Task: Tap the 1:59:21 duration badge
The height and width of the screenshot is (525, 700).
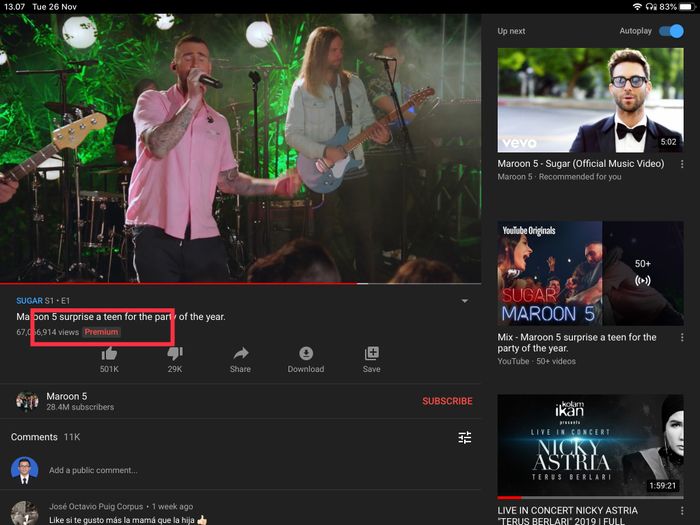Action: point(662,485)
